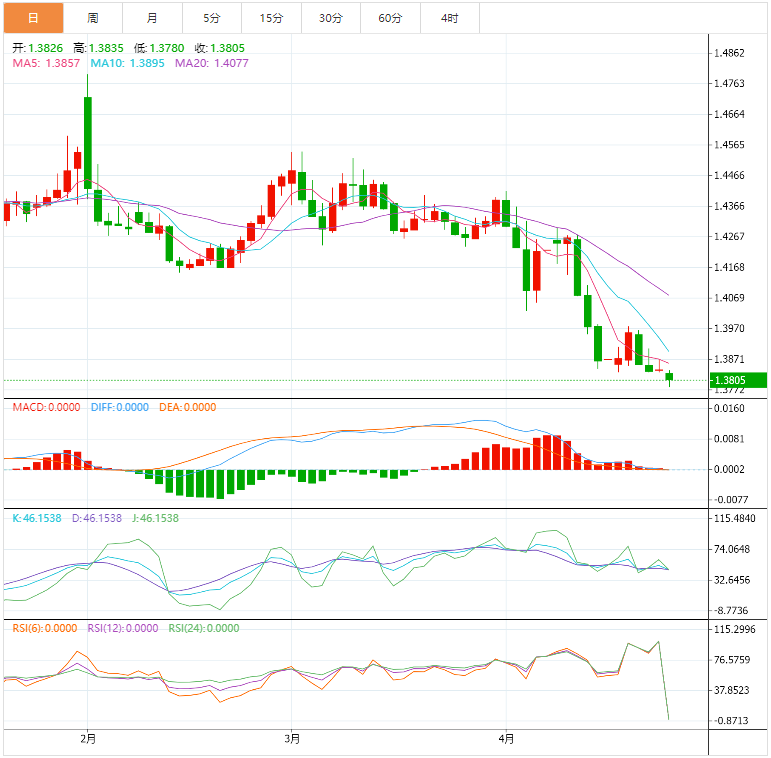The width and height of the screenshot is (771, 758).
Task: Click the 3月 date axis label
Action: (292, 739)
